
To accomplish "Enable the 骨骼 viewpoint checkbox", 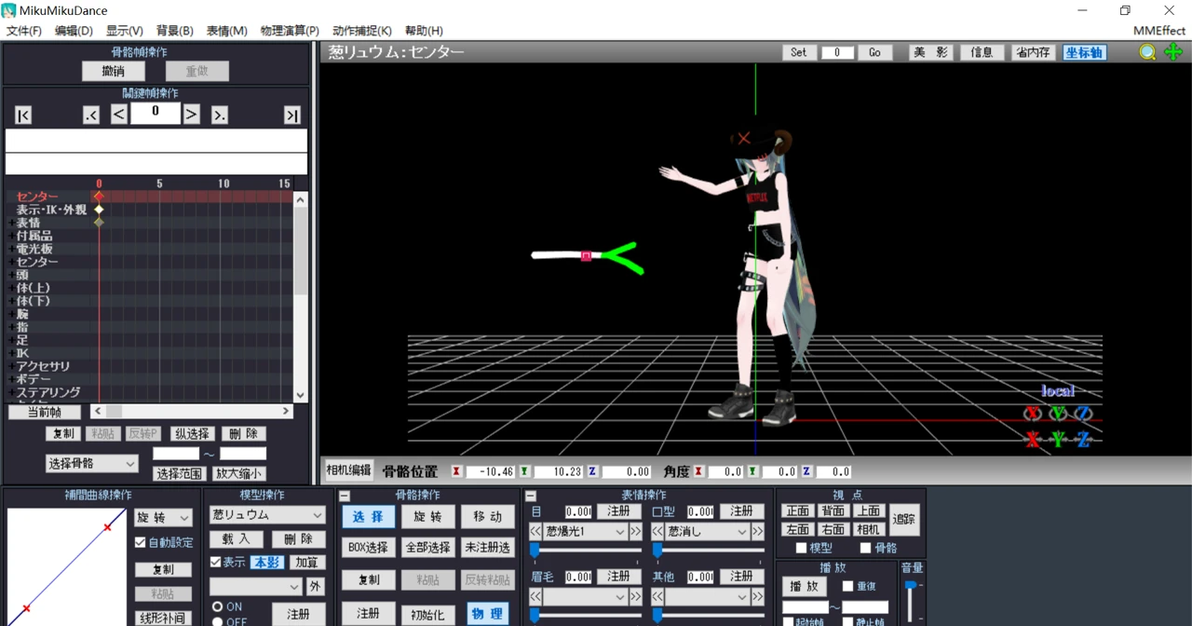I will point(865,548).
